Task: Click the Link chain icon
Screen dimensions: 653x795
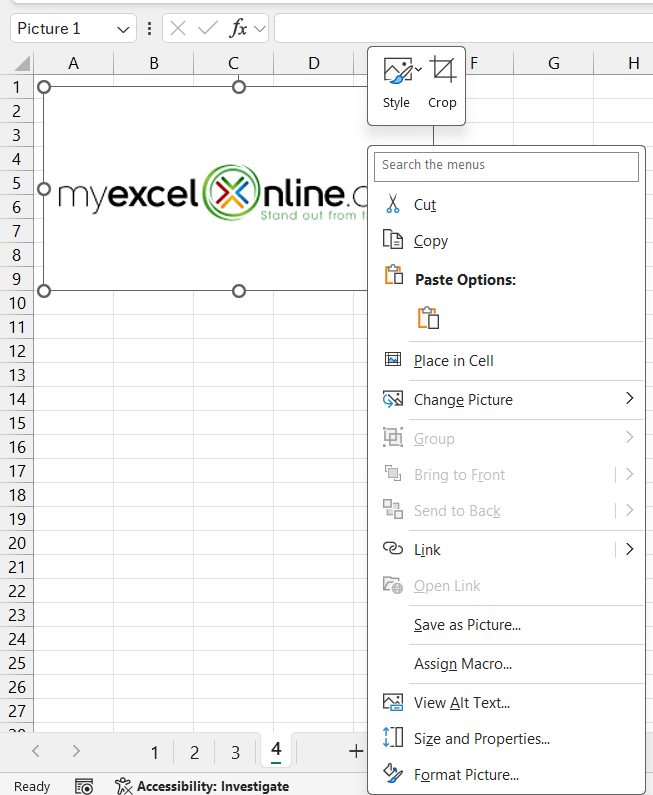Action: pyautogui.click(x=393, y=549)
